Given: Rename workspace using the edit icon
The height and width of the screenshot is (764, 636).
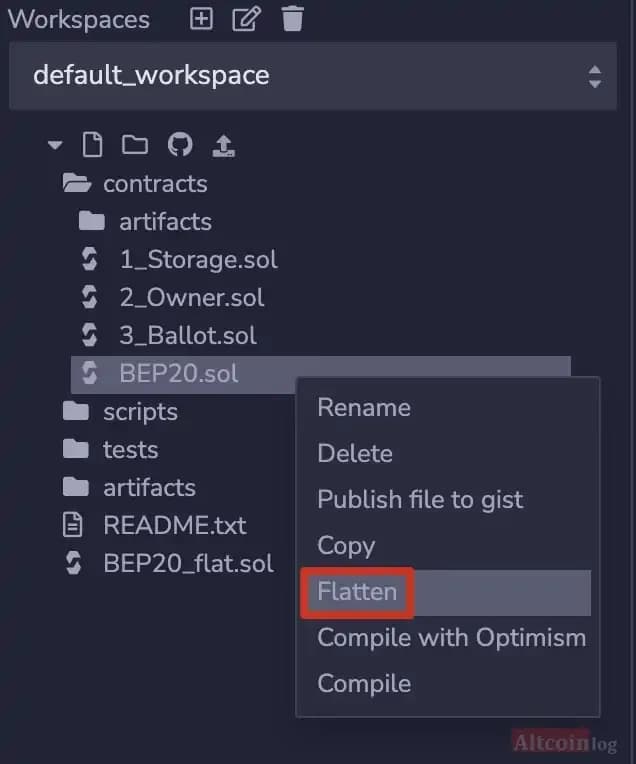Looking at the screenshot, I should 247,19.
